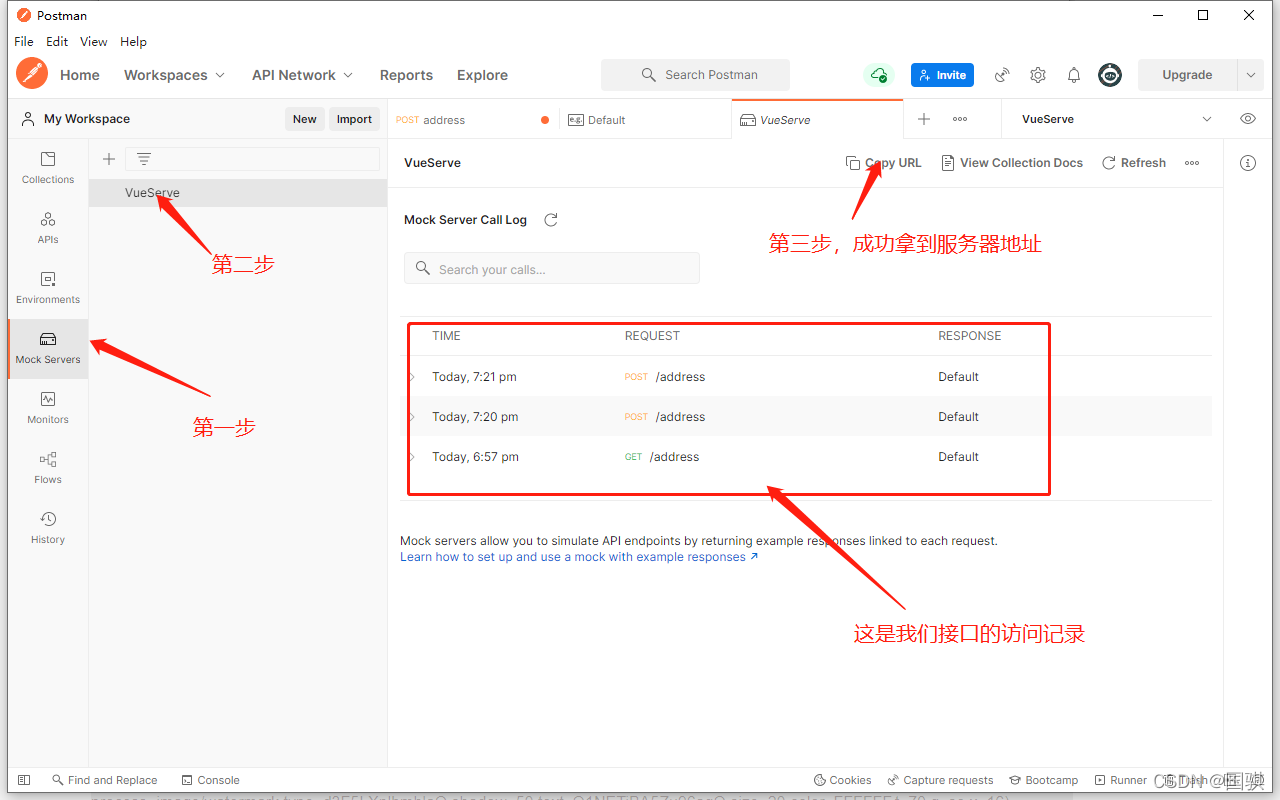The width and height of the screenshot is (1280, 800).
Task: Click the filter icon in sidebar list
Action: point(144,159)
